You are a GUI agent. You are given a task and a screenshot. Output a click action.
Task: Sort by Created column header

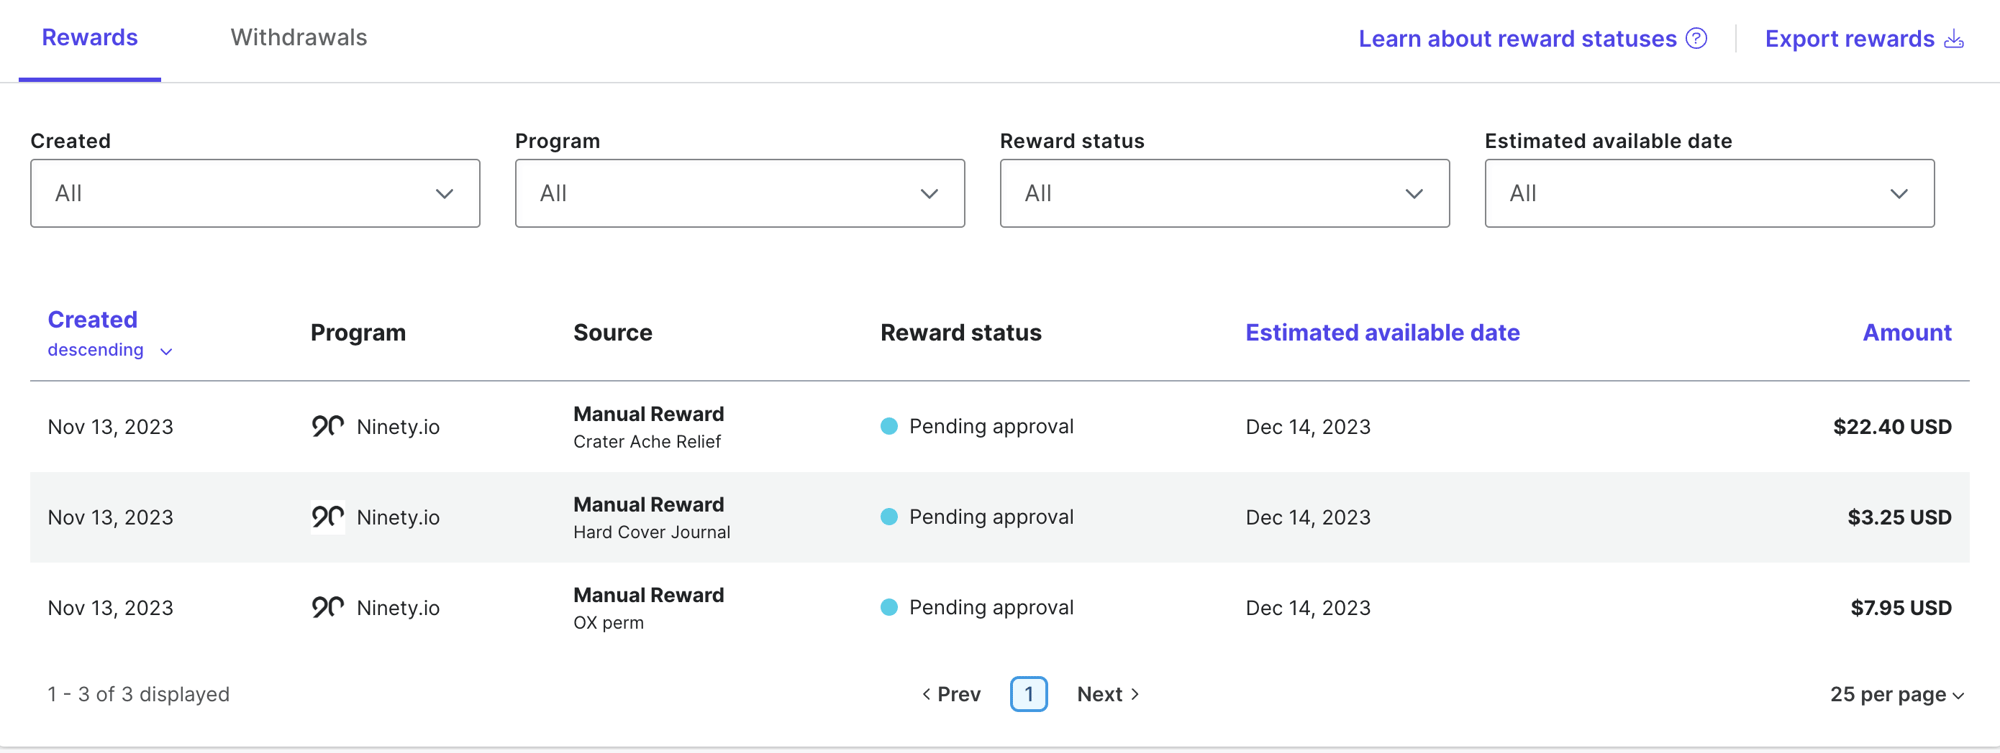[93, 320]
